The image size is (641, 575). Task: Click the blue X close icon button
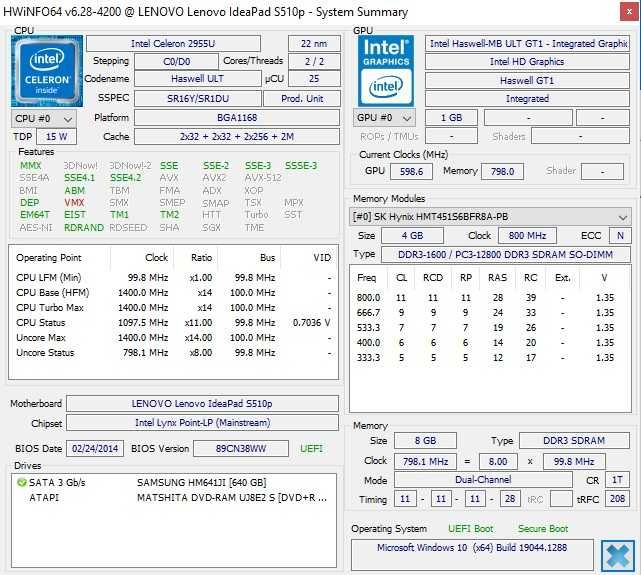click(618, 556)
